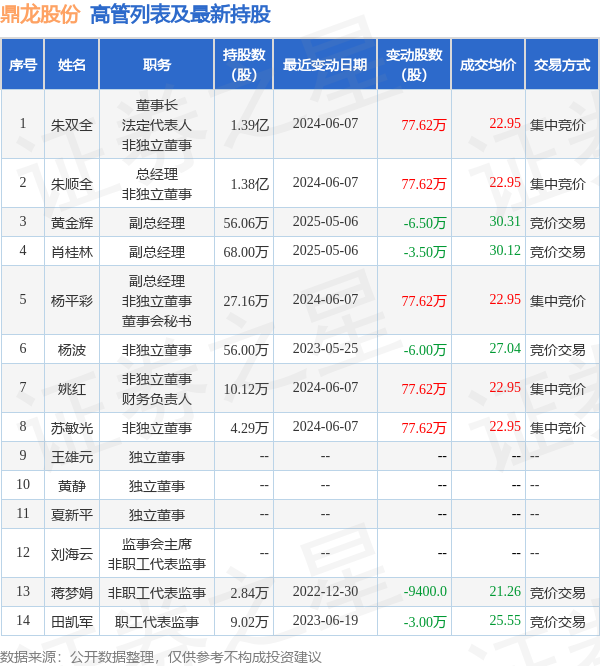Click the name 朱双全

tap(72, 125)
